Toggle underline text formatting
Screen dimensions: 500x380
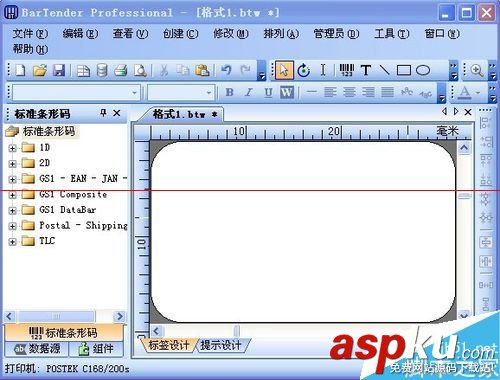pos(268,92)
